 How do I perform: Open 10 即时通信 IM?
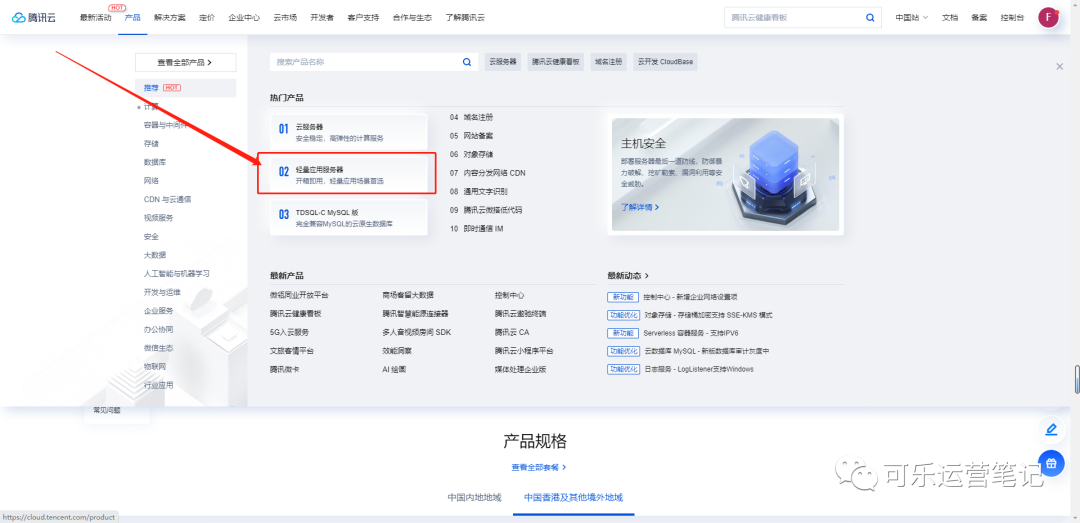click(x=477, y=229)
